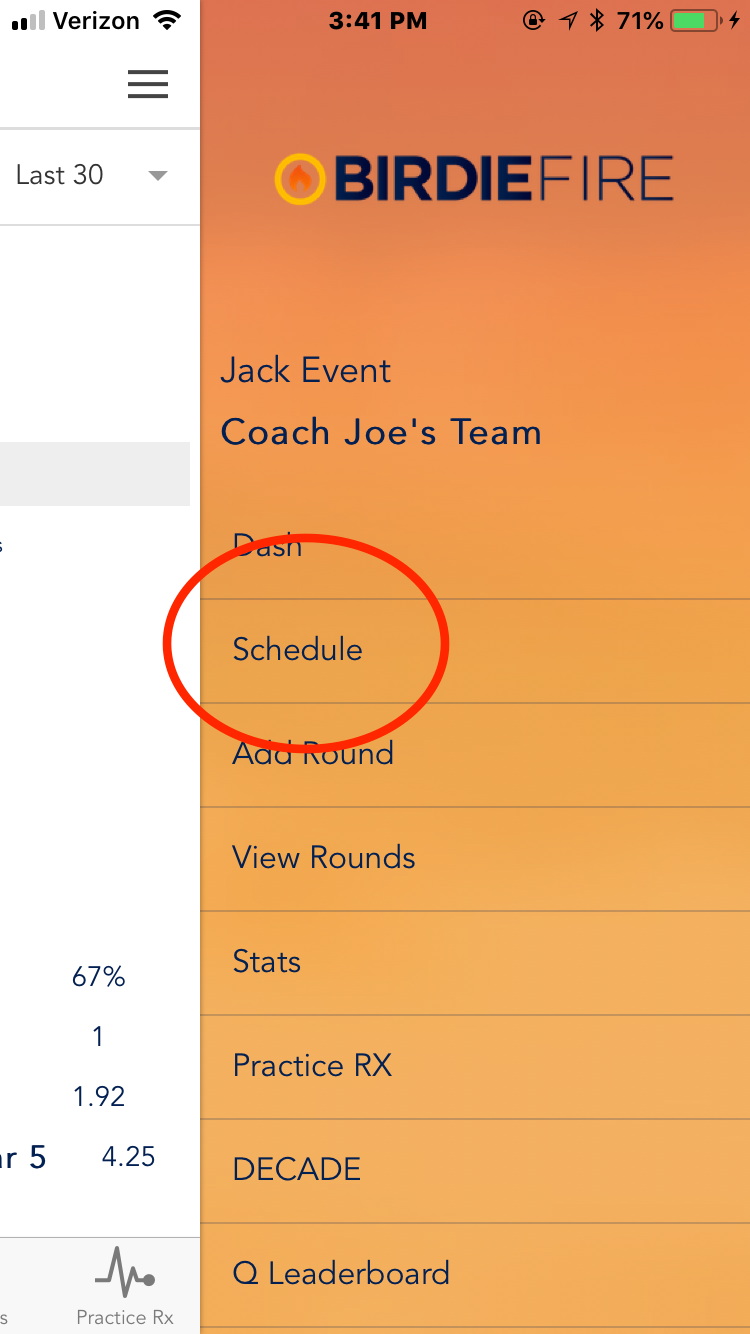Go to Stats in side menu

[x=267, y=962]
